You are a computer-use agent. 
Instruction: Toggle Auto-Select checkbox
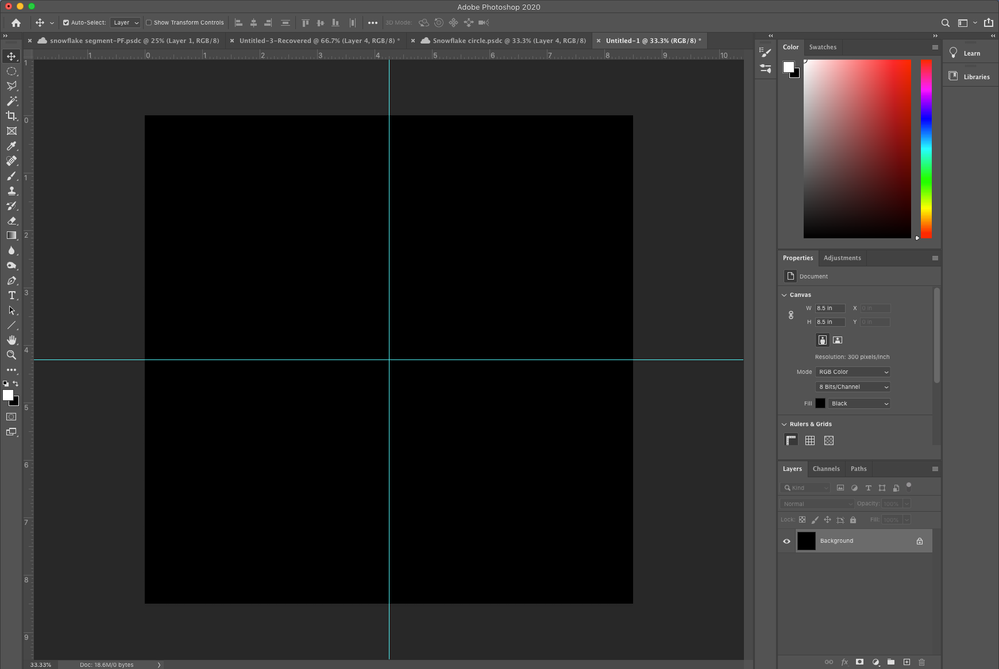click(x=66, y=23)
